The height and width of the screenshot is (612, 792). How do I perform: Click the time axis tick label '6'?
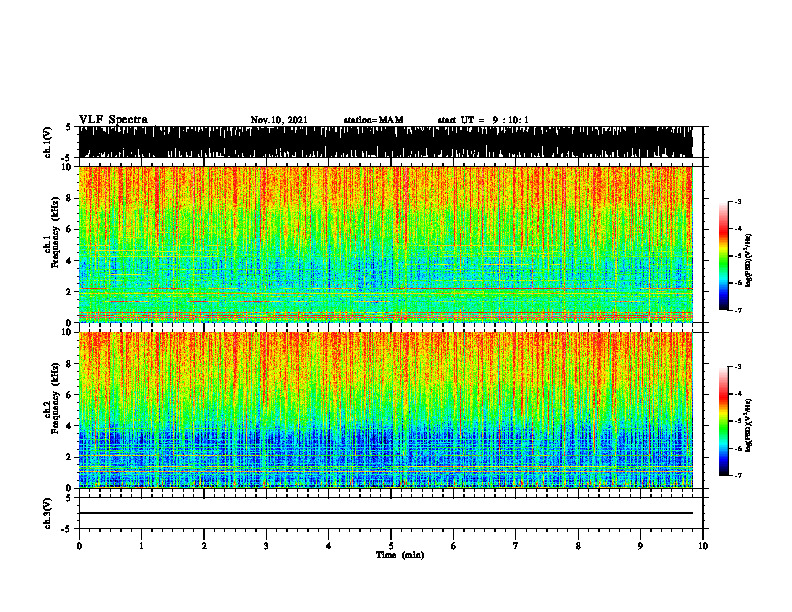453,546
